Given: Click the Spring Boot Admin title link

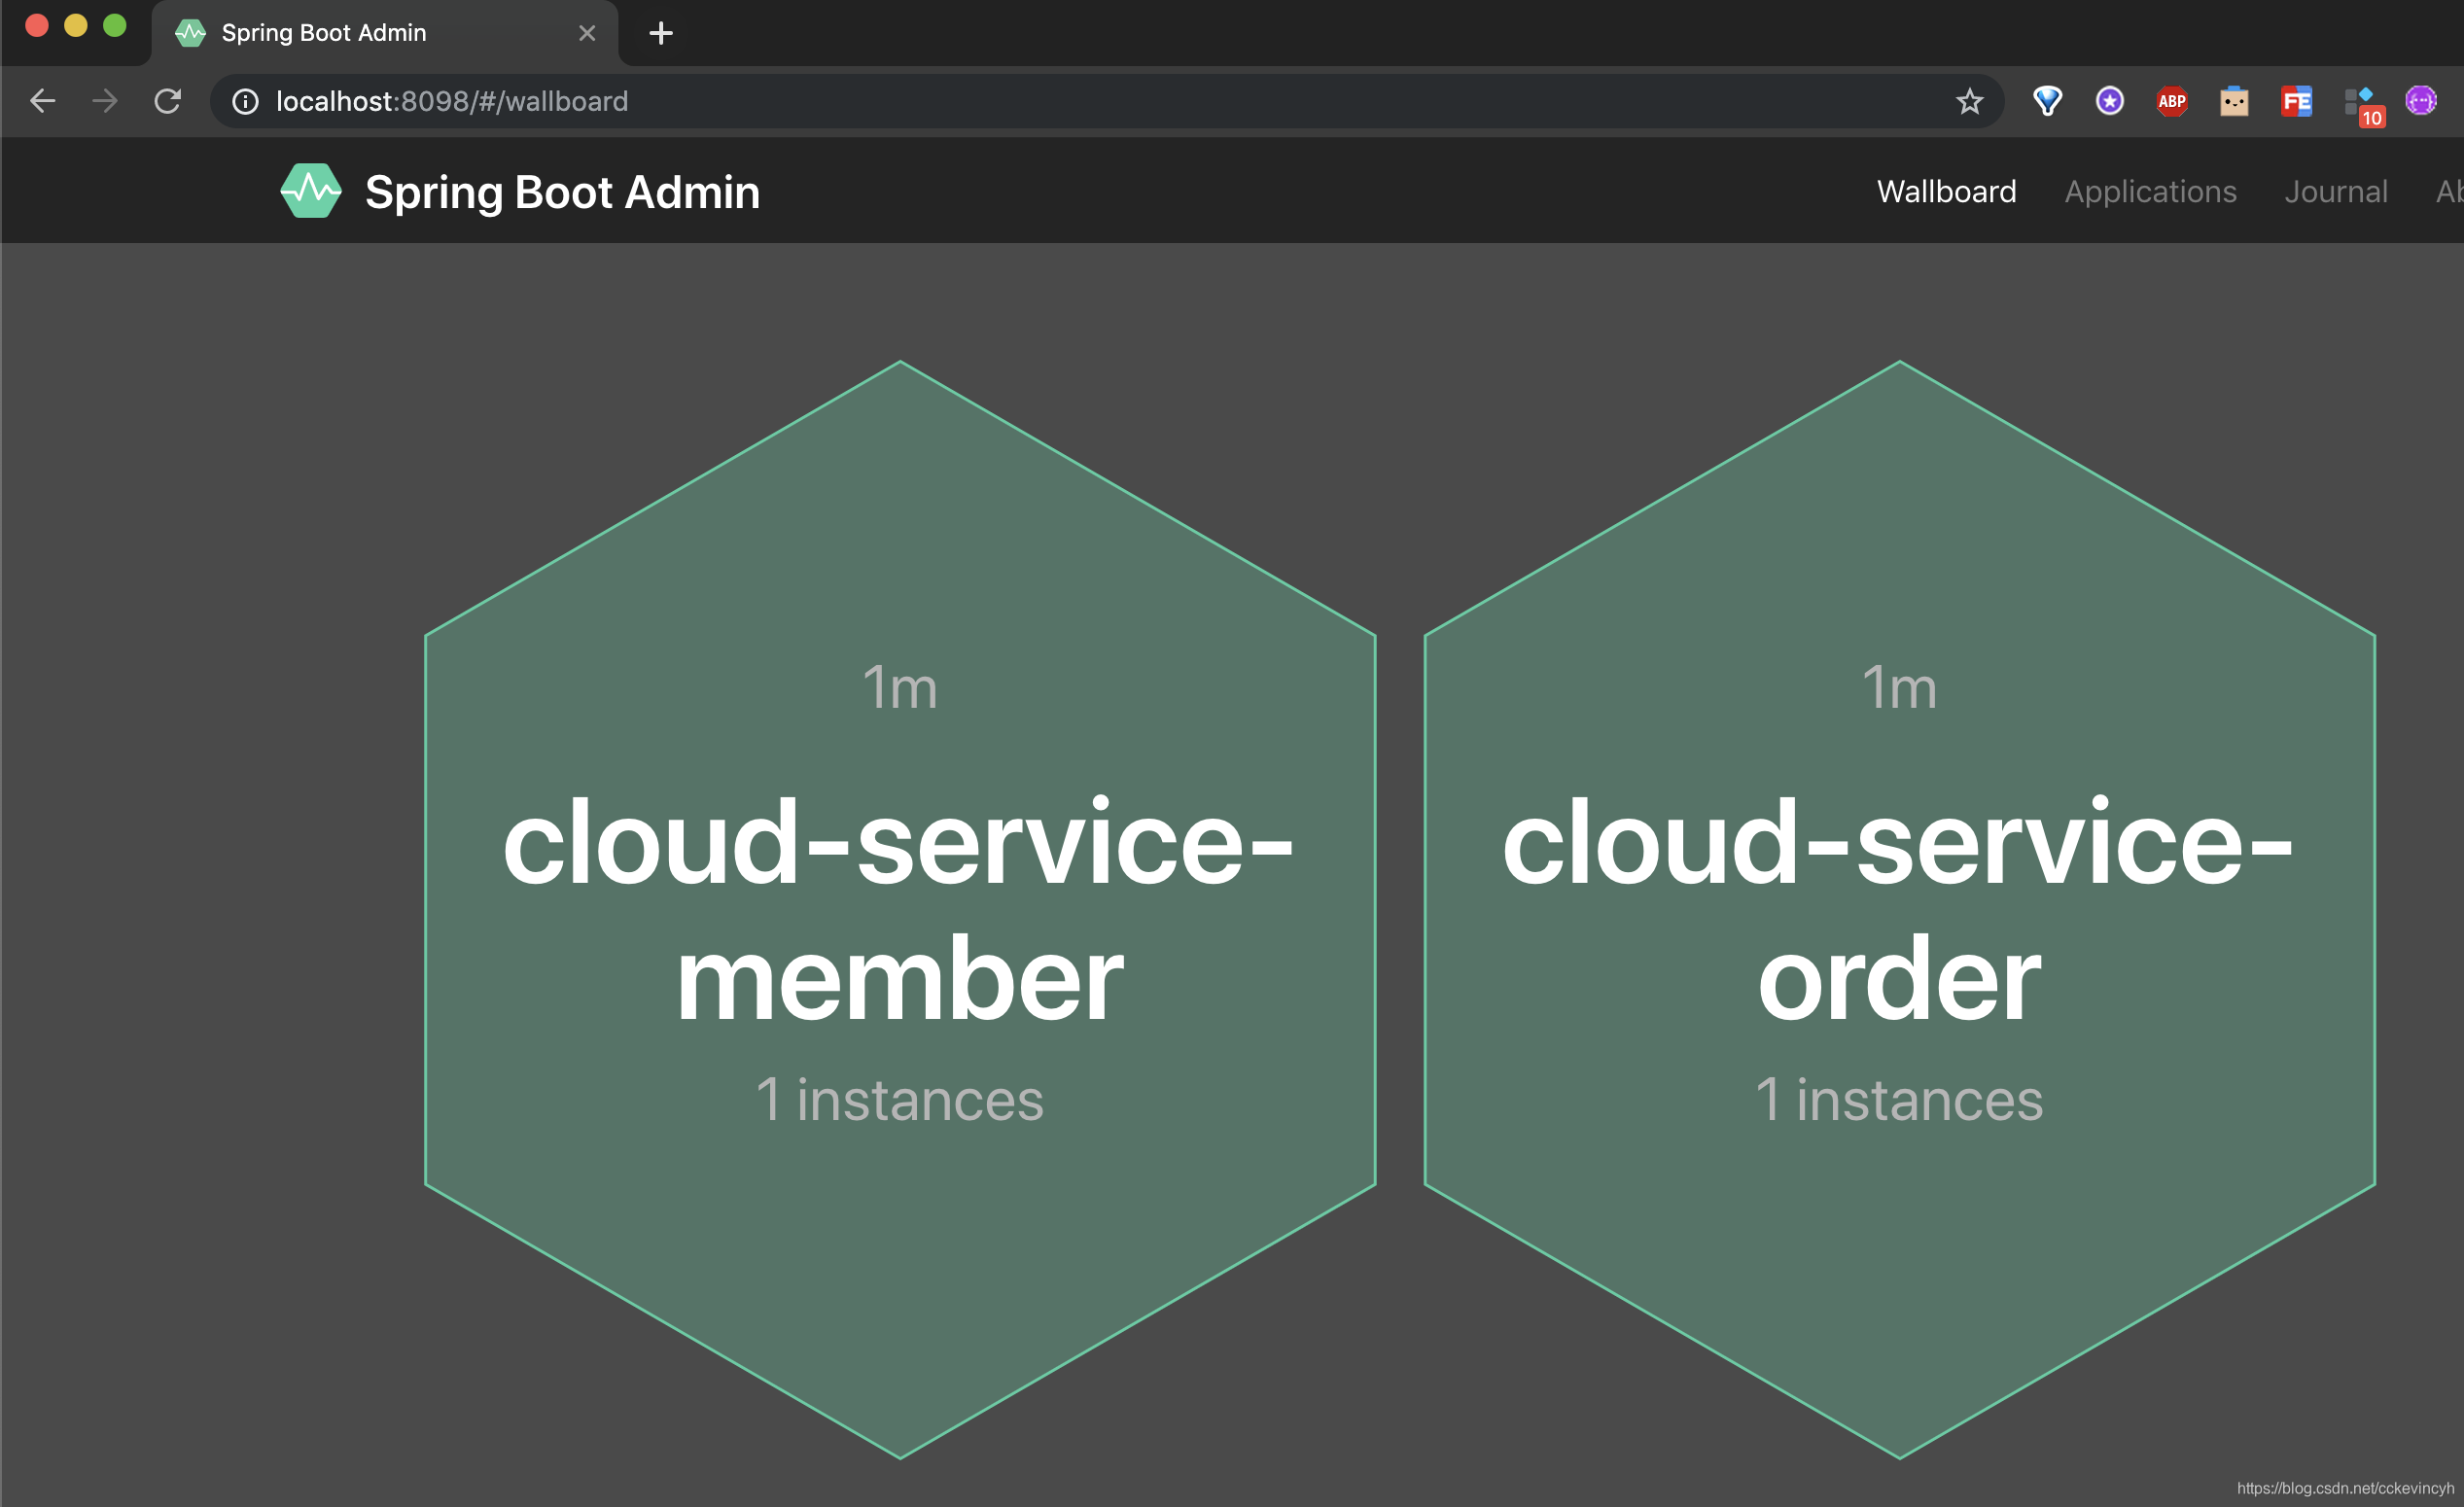Looking at the screenshot, I should pyautogui.click(x=562, y=192).
